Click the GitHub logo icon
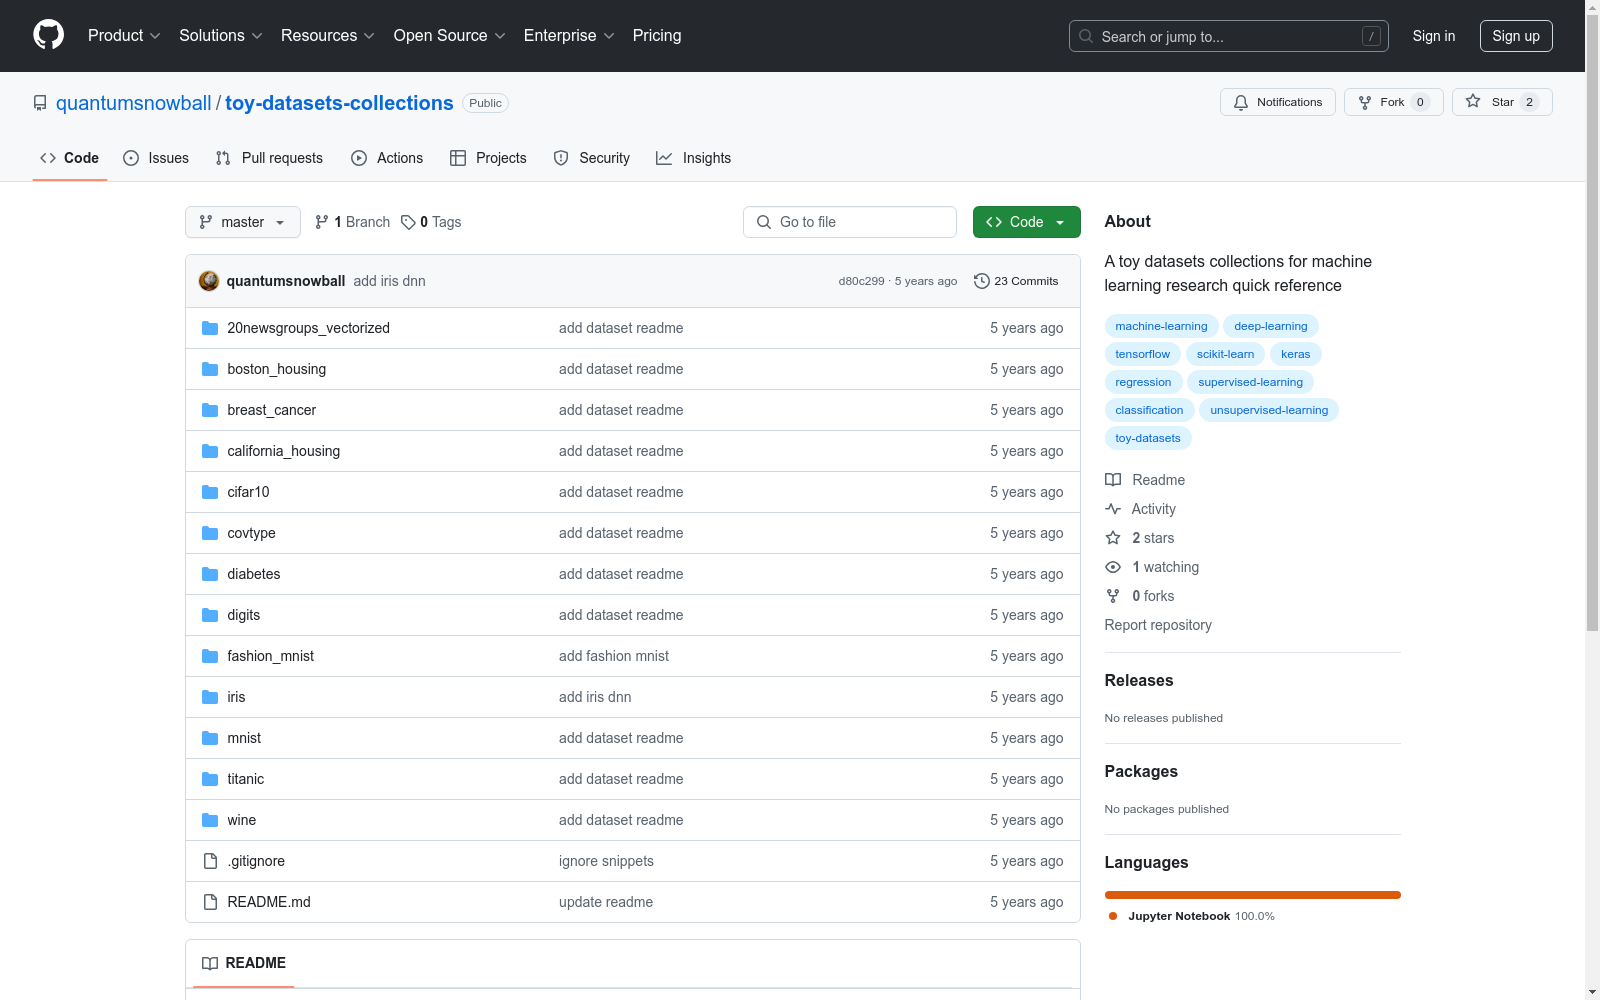 48,35
